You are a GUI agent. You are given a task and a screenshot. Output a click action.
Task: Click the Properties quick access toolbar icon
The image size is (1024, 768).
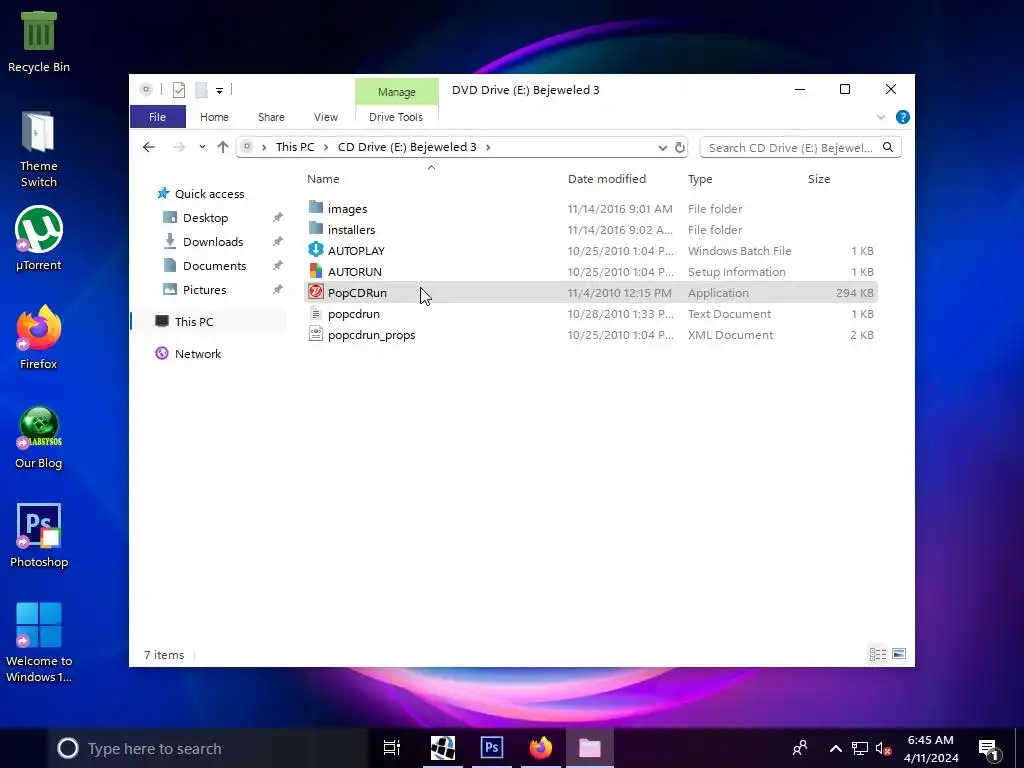coord(178,89)
